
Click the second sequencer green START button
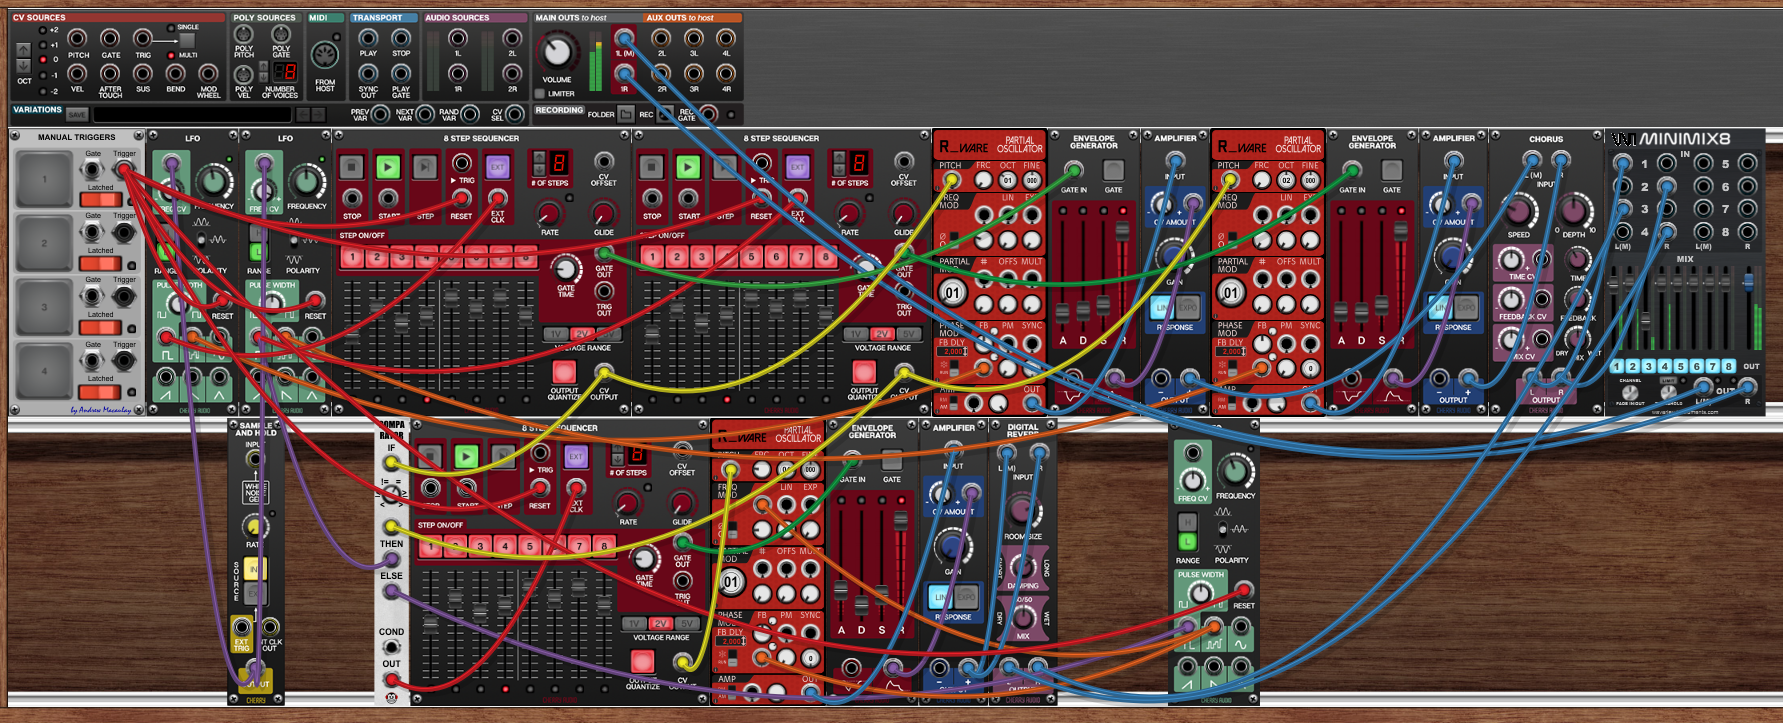click(x=688, y=167)
